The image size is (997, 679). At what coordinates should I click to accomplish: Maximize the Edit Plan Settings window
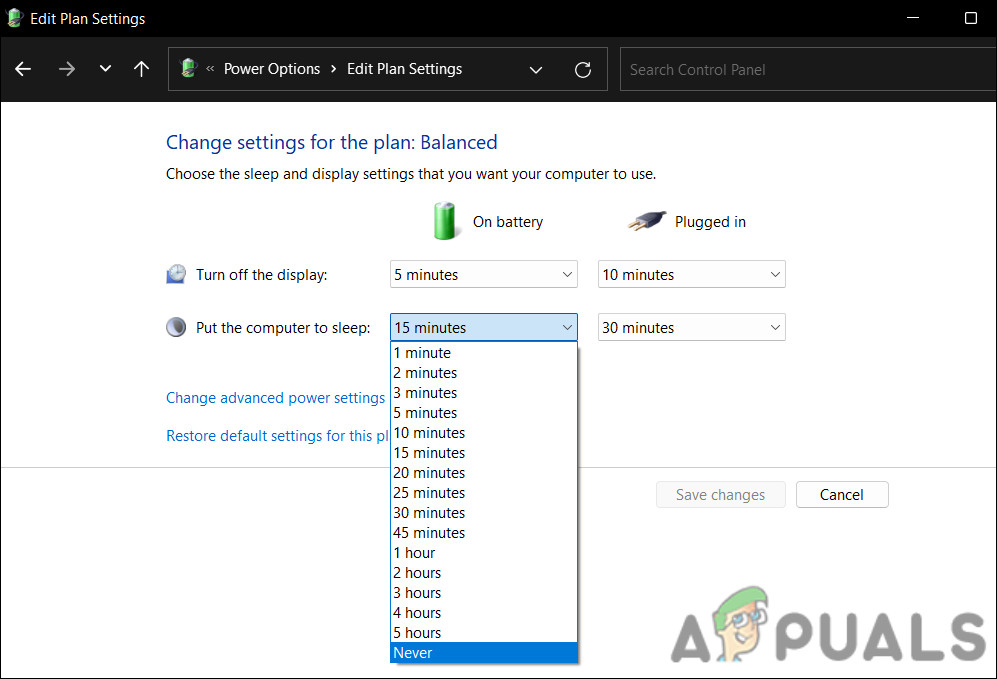click(x=971, y=18)
